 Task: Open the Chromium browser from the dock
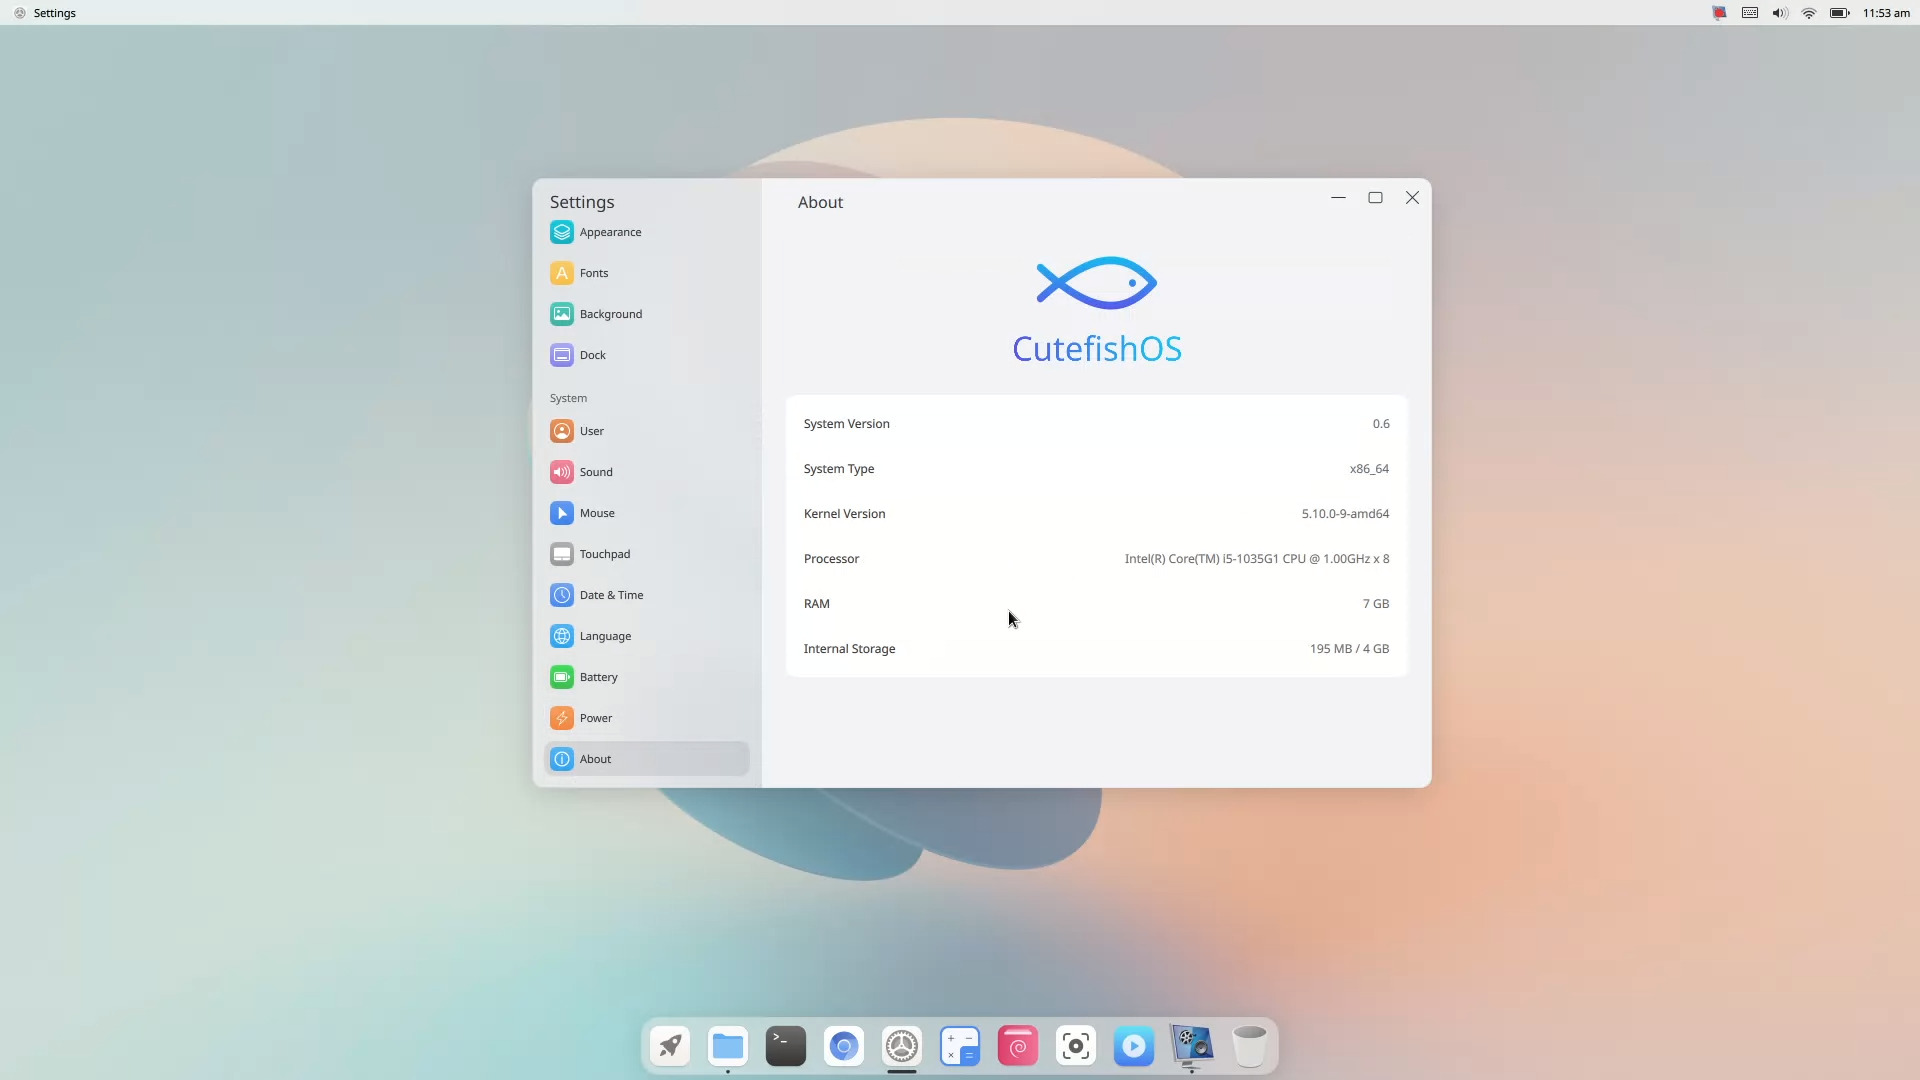[x=843, y=1046]
